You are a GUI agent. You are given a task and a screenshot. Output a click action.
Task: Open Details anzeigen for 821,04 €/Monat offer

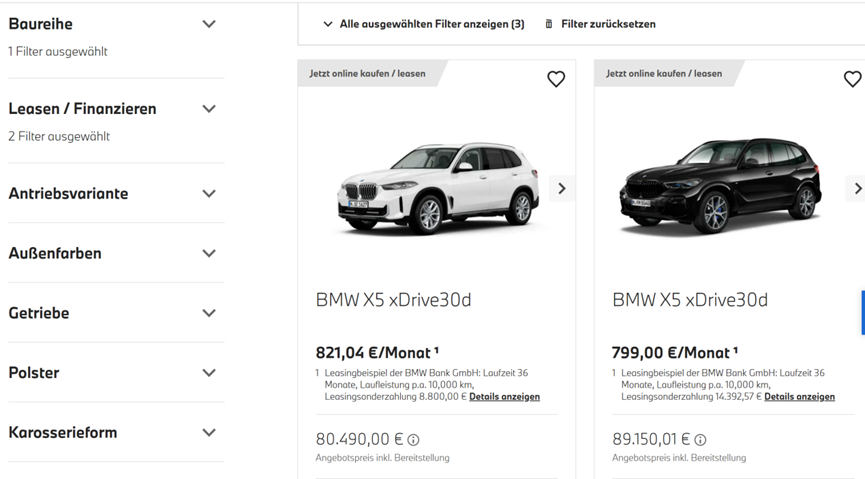504,397
